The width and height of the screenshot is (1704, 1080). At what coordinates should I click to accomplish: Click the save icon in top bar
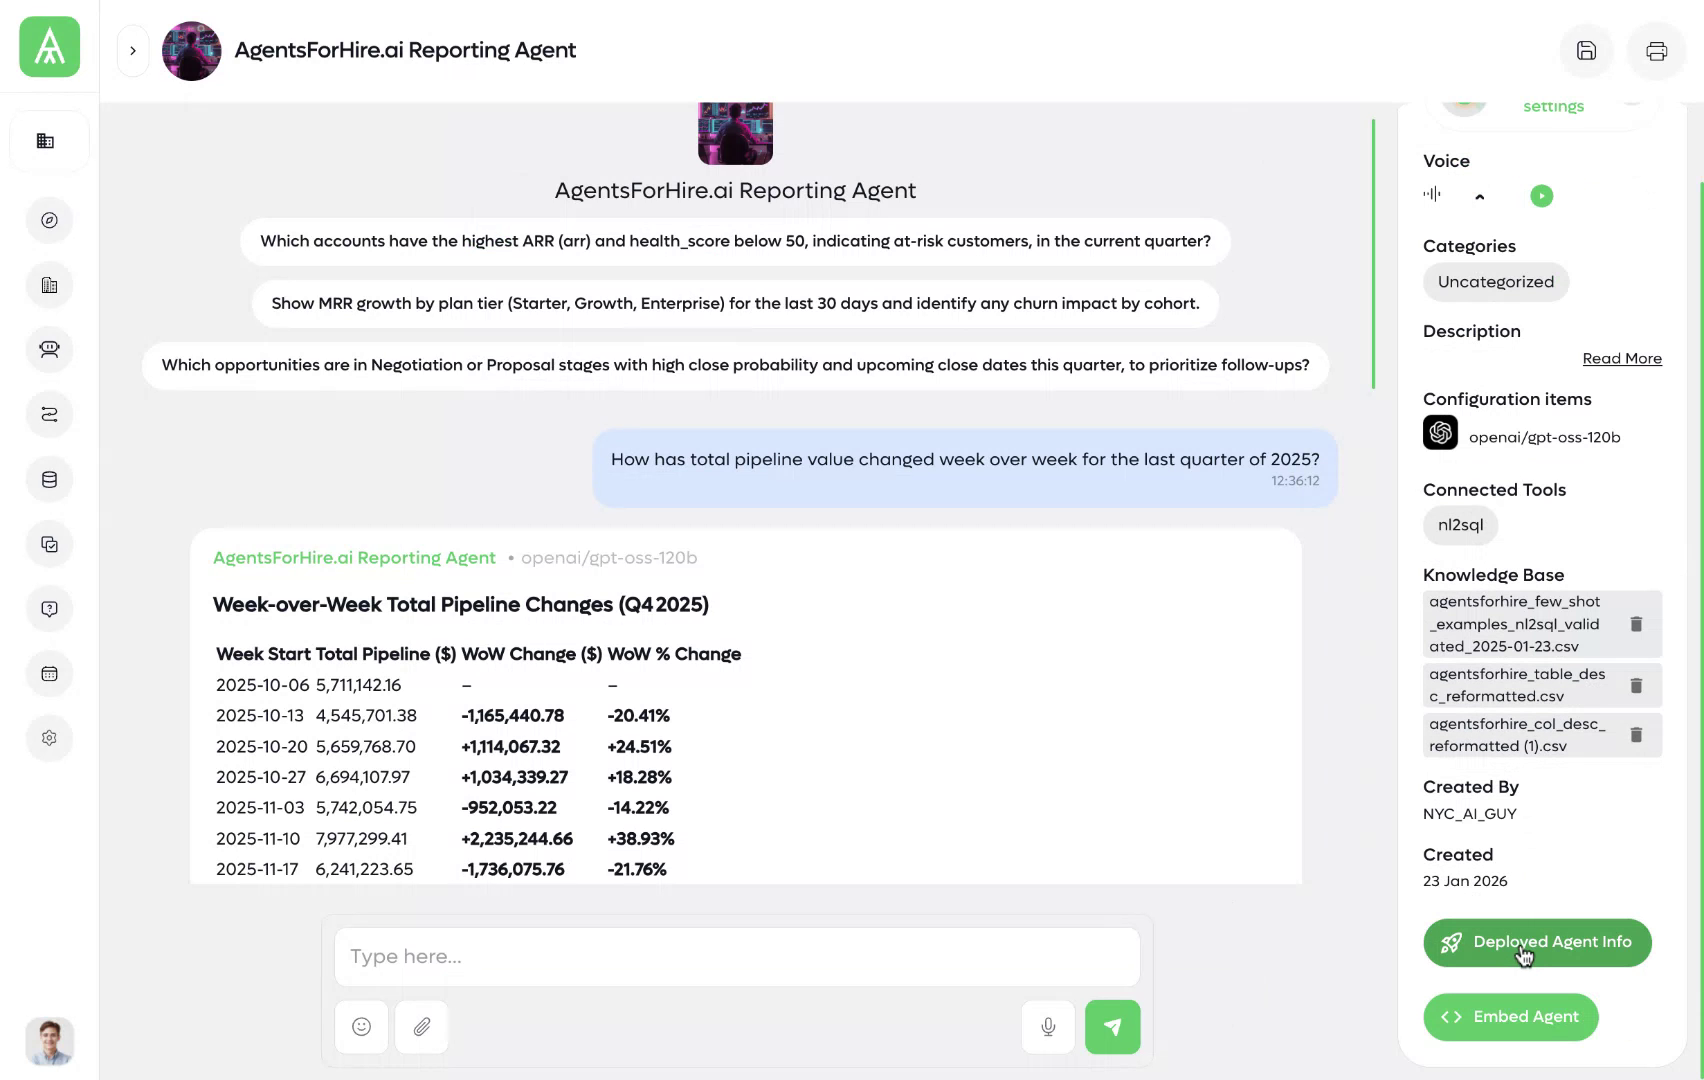tap(1586, 51)
